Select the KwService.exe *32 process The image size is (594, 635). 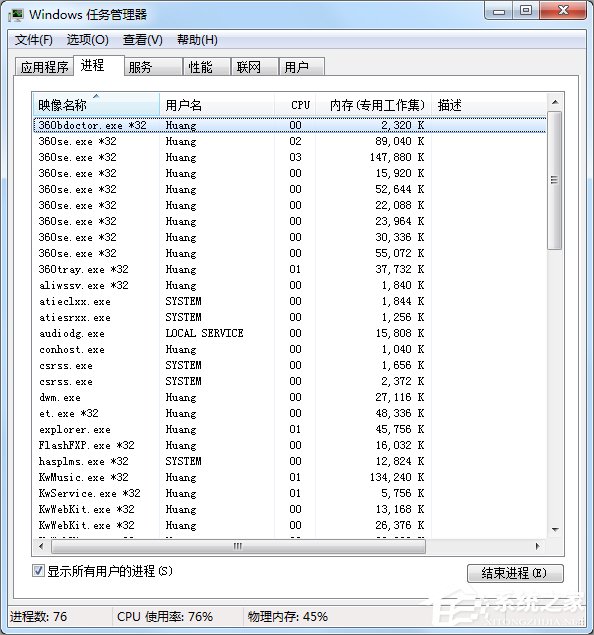click(290, 493)
